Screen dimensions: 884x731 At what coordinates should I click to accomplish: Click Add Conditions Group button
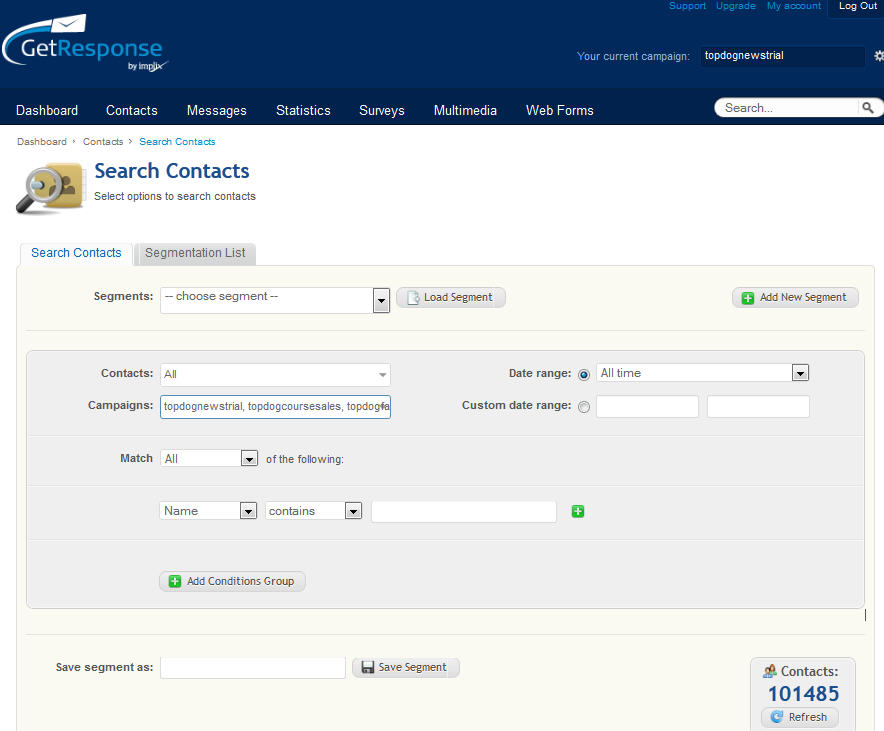(x=232, y=581)
